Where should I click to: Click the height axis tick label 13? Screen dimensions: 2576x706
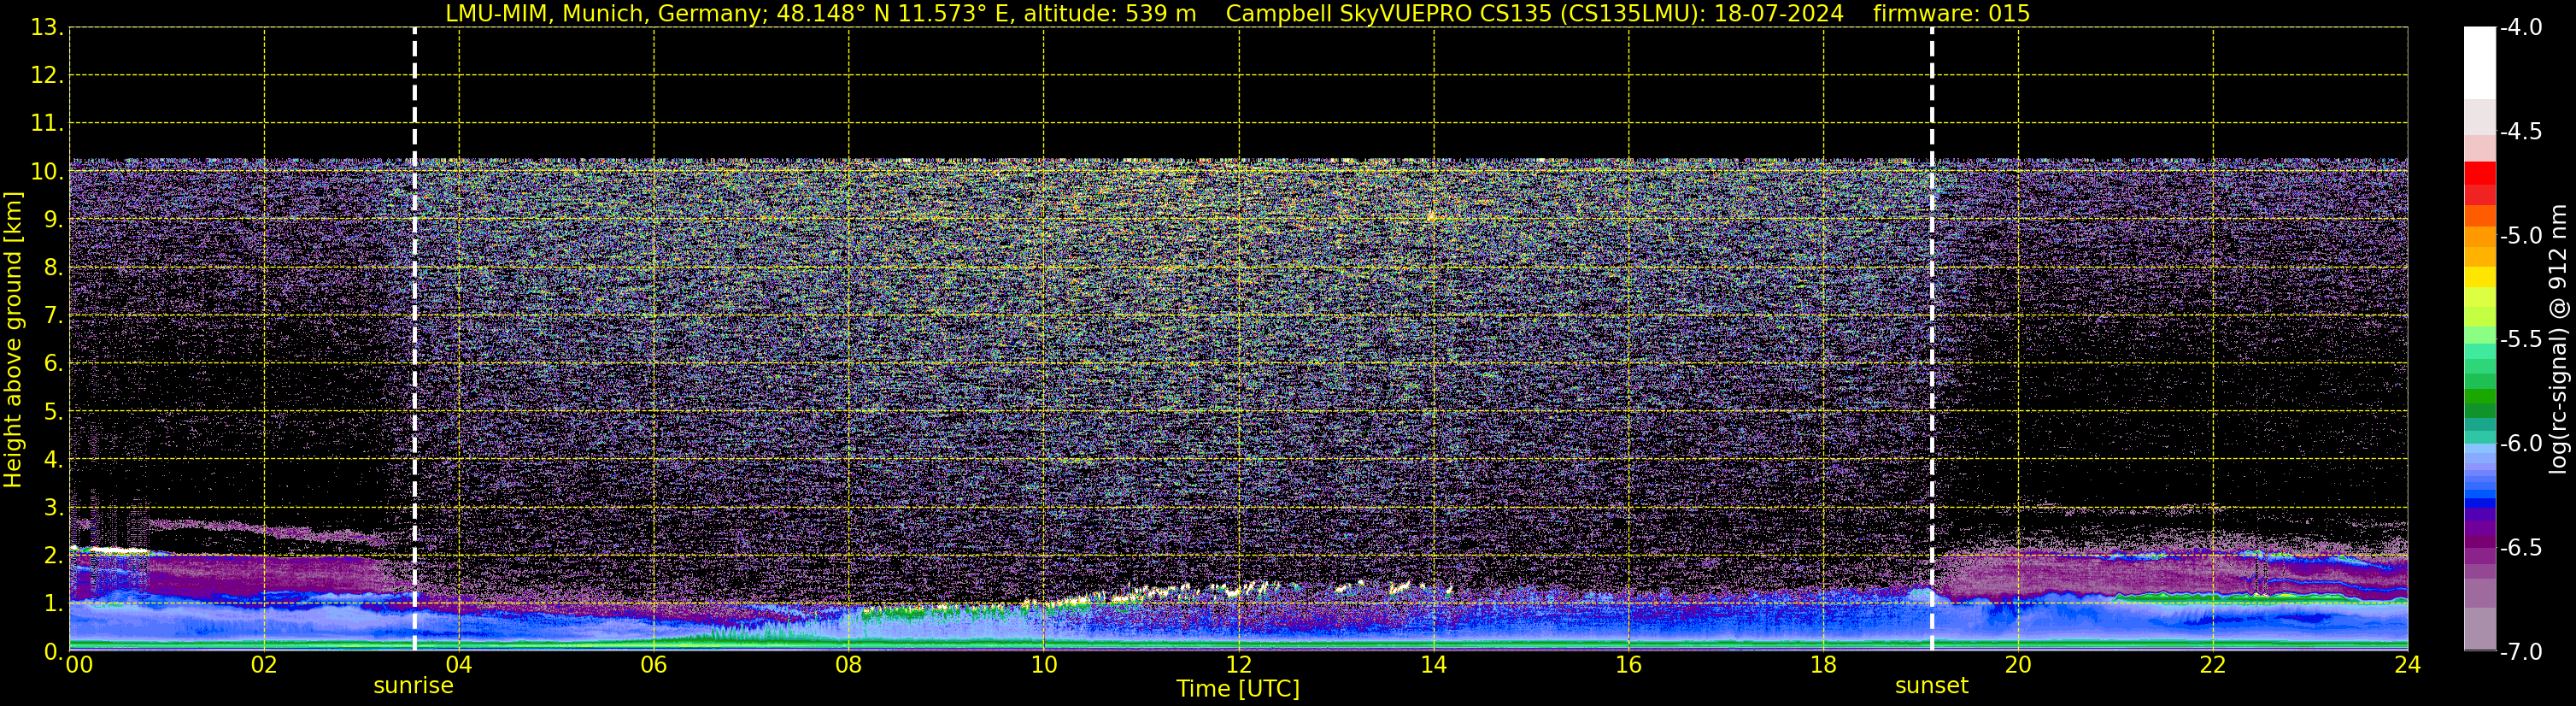[x=46, y=28]
